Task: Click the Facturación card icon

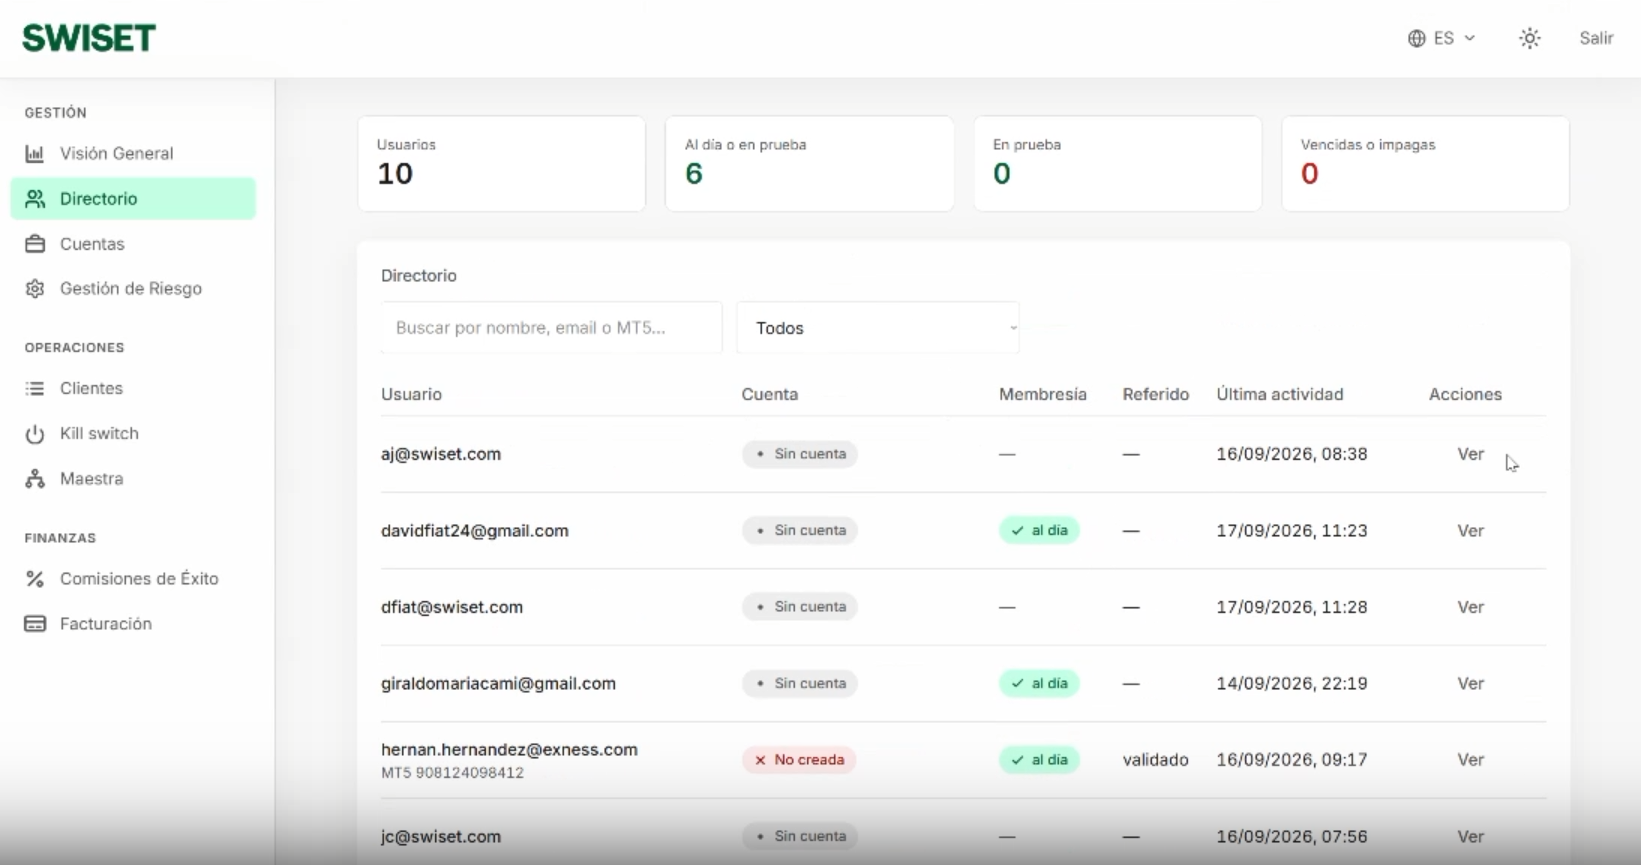Action: (x=35, y=624)
